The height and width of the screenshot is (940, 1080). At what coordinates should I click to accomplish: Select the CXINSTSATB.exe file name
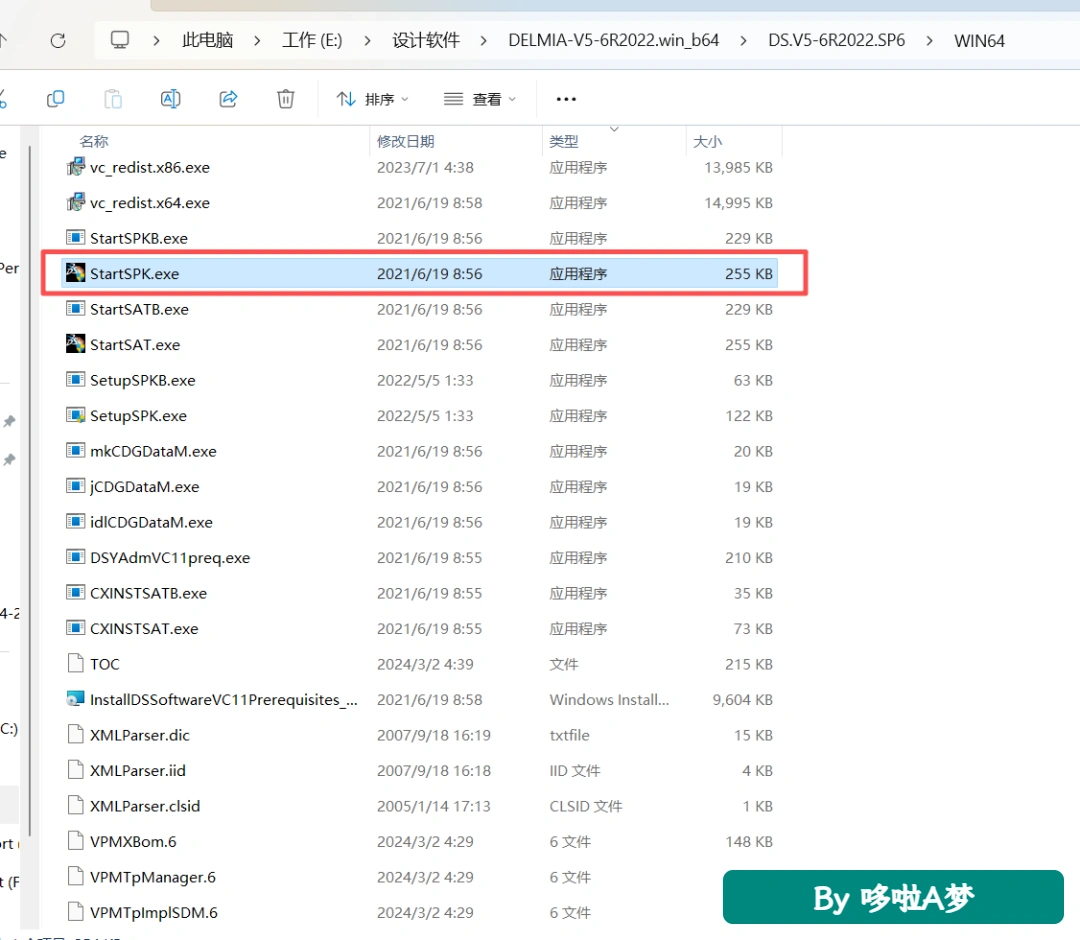pos(148,594)
